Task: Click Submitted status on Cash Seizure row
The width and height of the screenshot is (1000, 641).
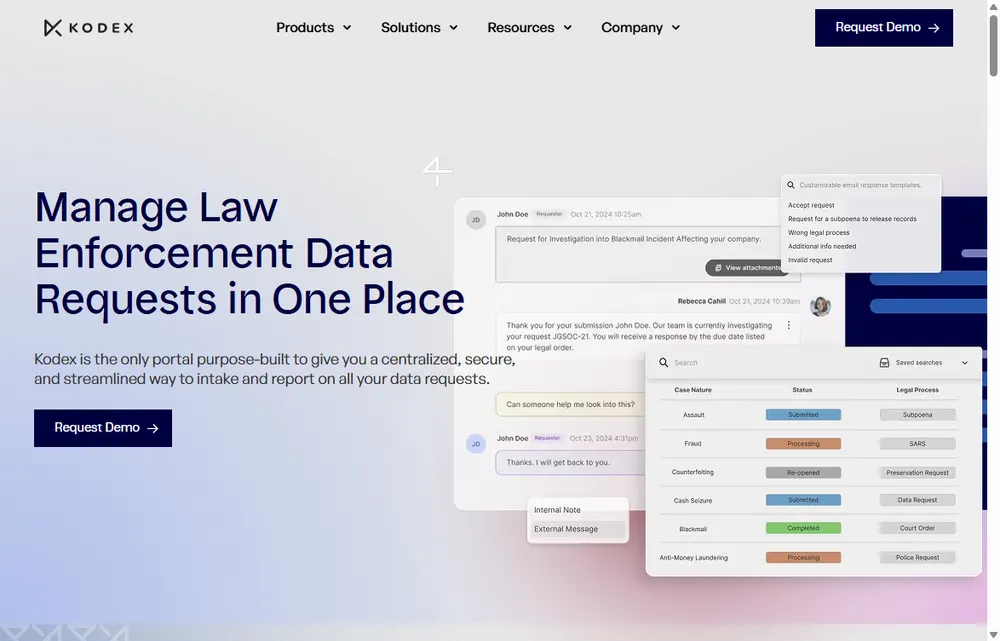Action: point(803,500)
